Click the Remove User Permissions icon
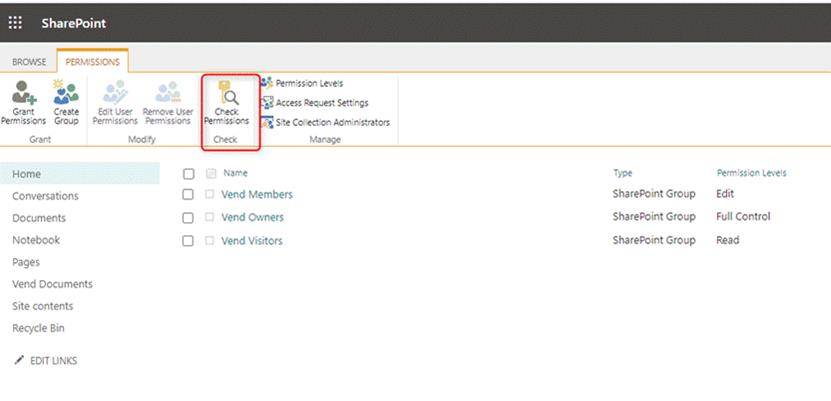Viewport: 831px width, 401px height. click(168, 92)
